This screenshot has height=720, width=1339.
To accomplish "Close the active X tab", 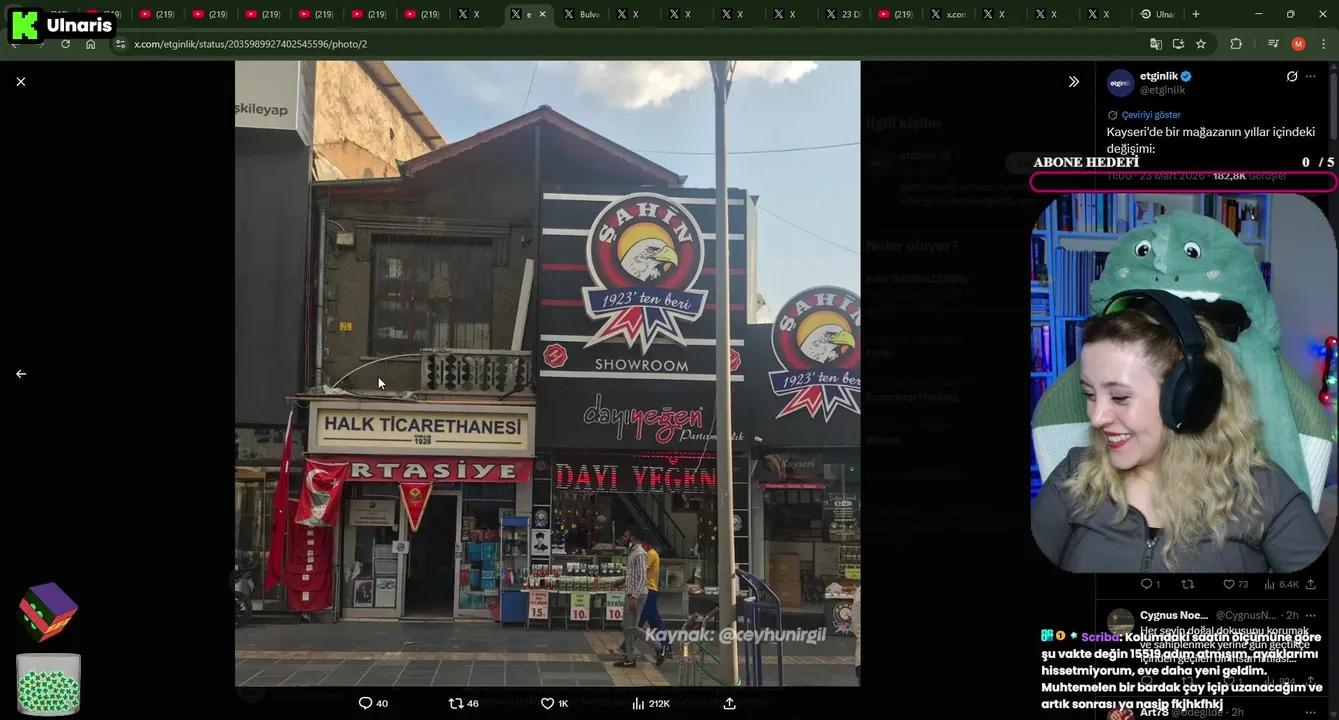I will tap(543, 14).
